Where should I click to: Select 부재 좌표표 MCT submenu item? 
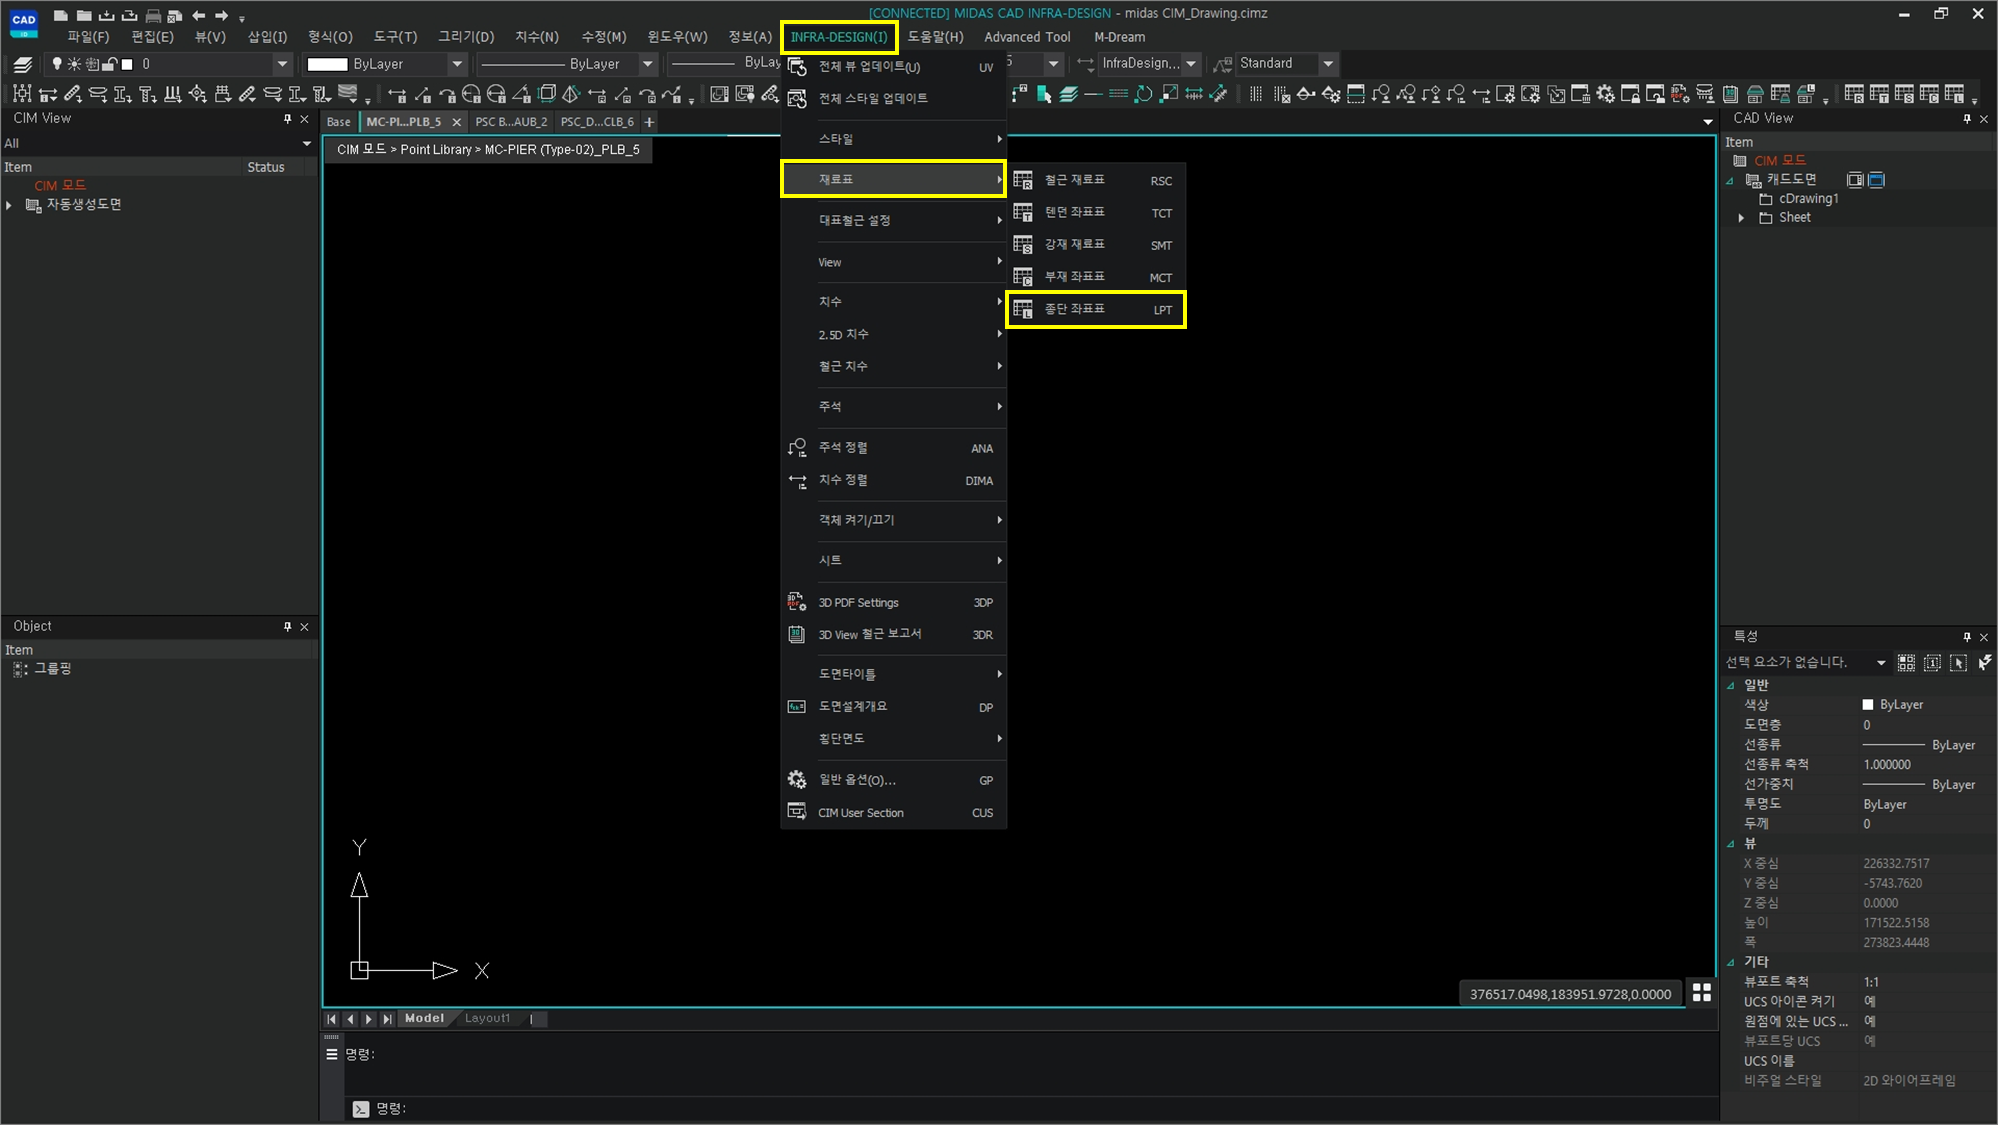[x=1096, y=276]
